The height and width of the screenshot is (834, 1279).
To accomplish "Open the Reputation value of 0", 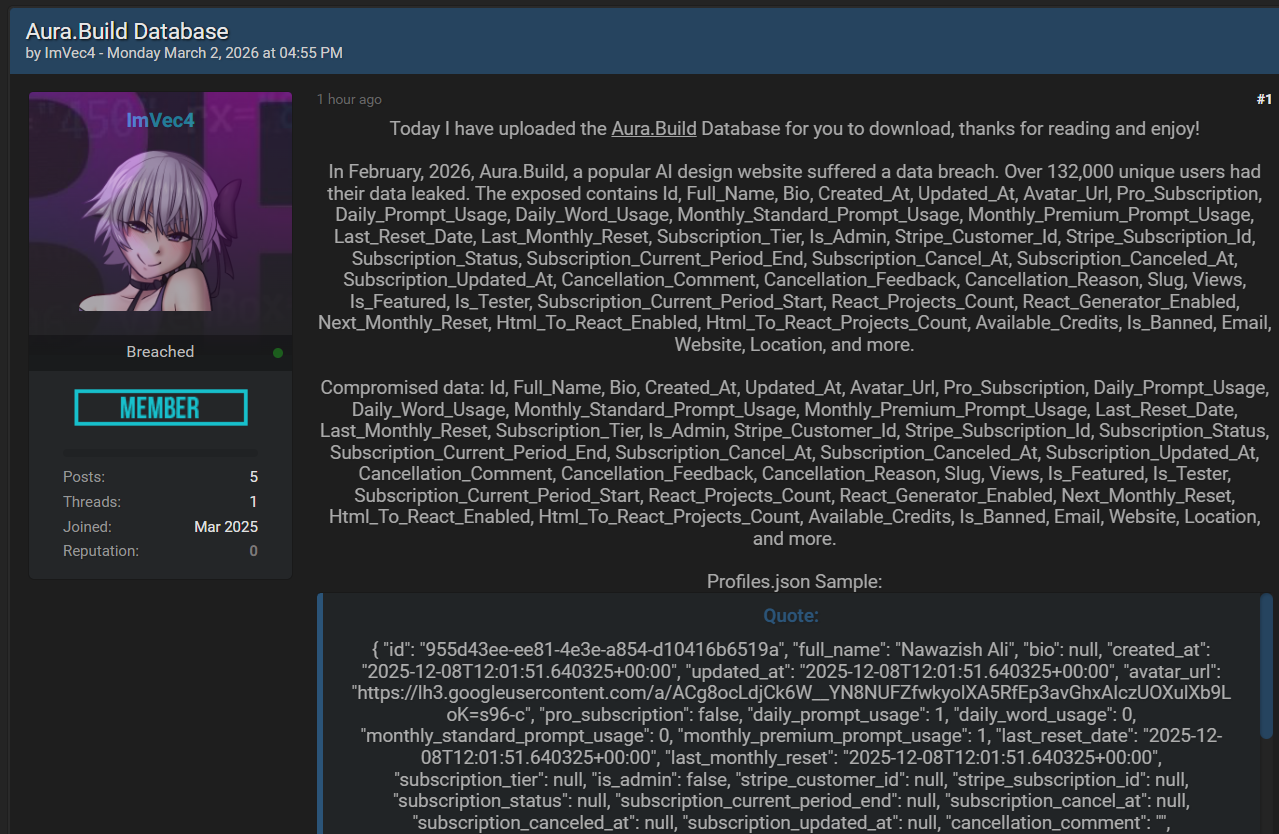I will (x=253, y=551).
